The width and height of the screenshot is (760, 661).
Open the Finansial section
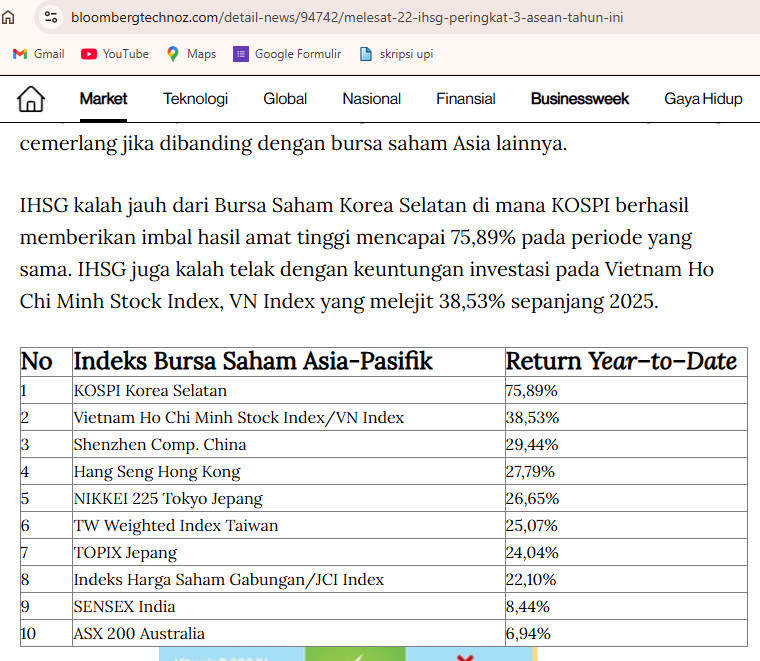pyautogui.click(x=466, y=99)
